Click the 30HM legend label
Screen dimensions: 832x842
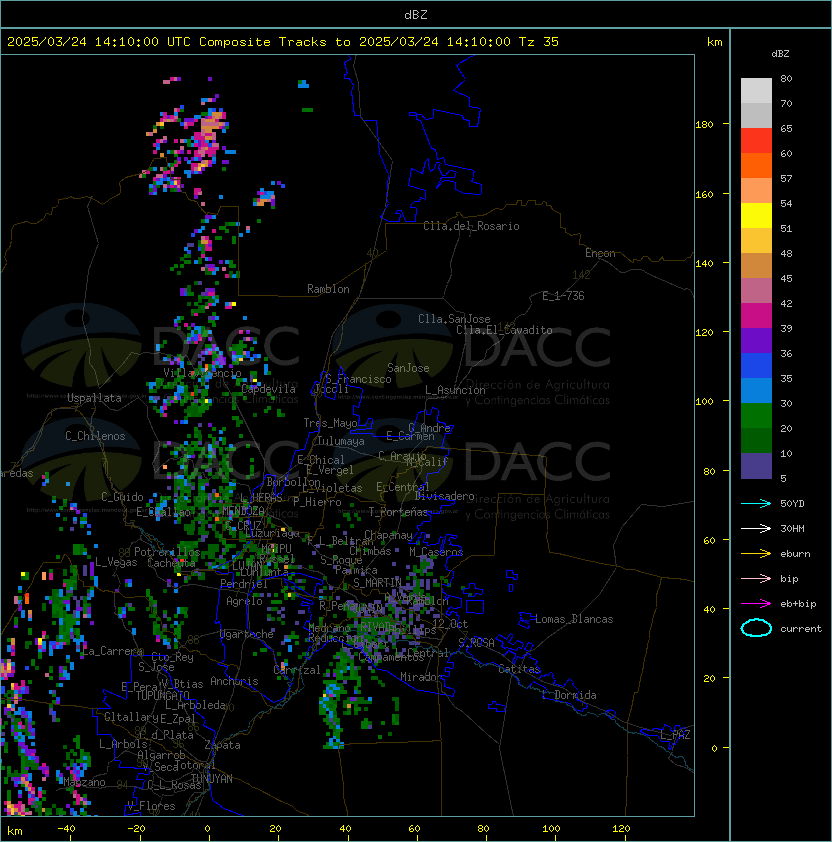click(792, 529)
